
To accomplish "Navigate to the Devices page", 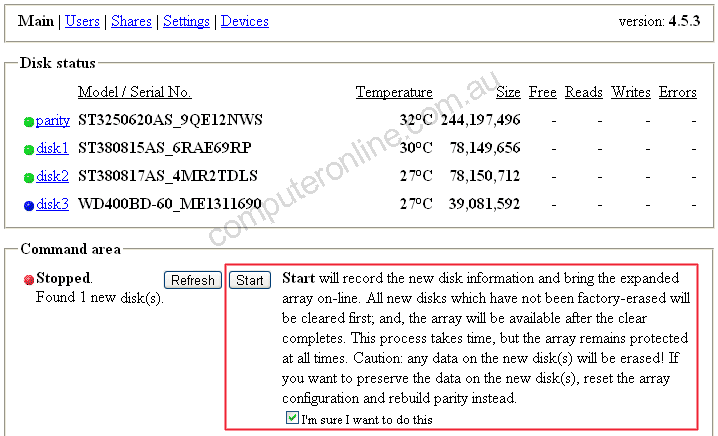I will (245, 21).
